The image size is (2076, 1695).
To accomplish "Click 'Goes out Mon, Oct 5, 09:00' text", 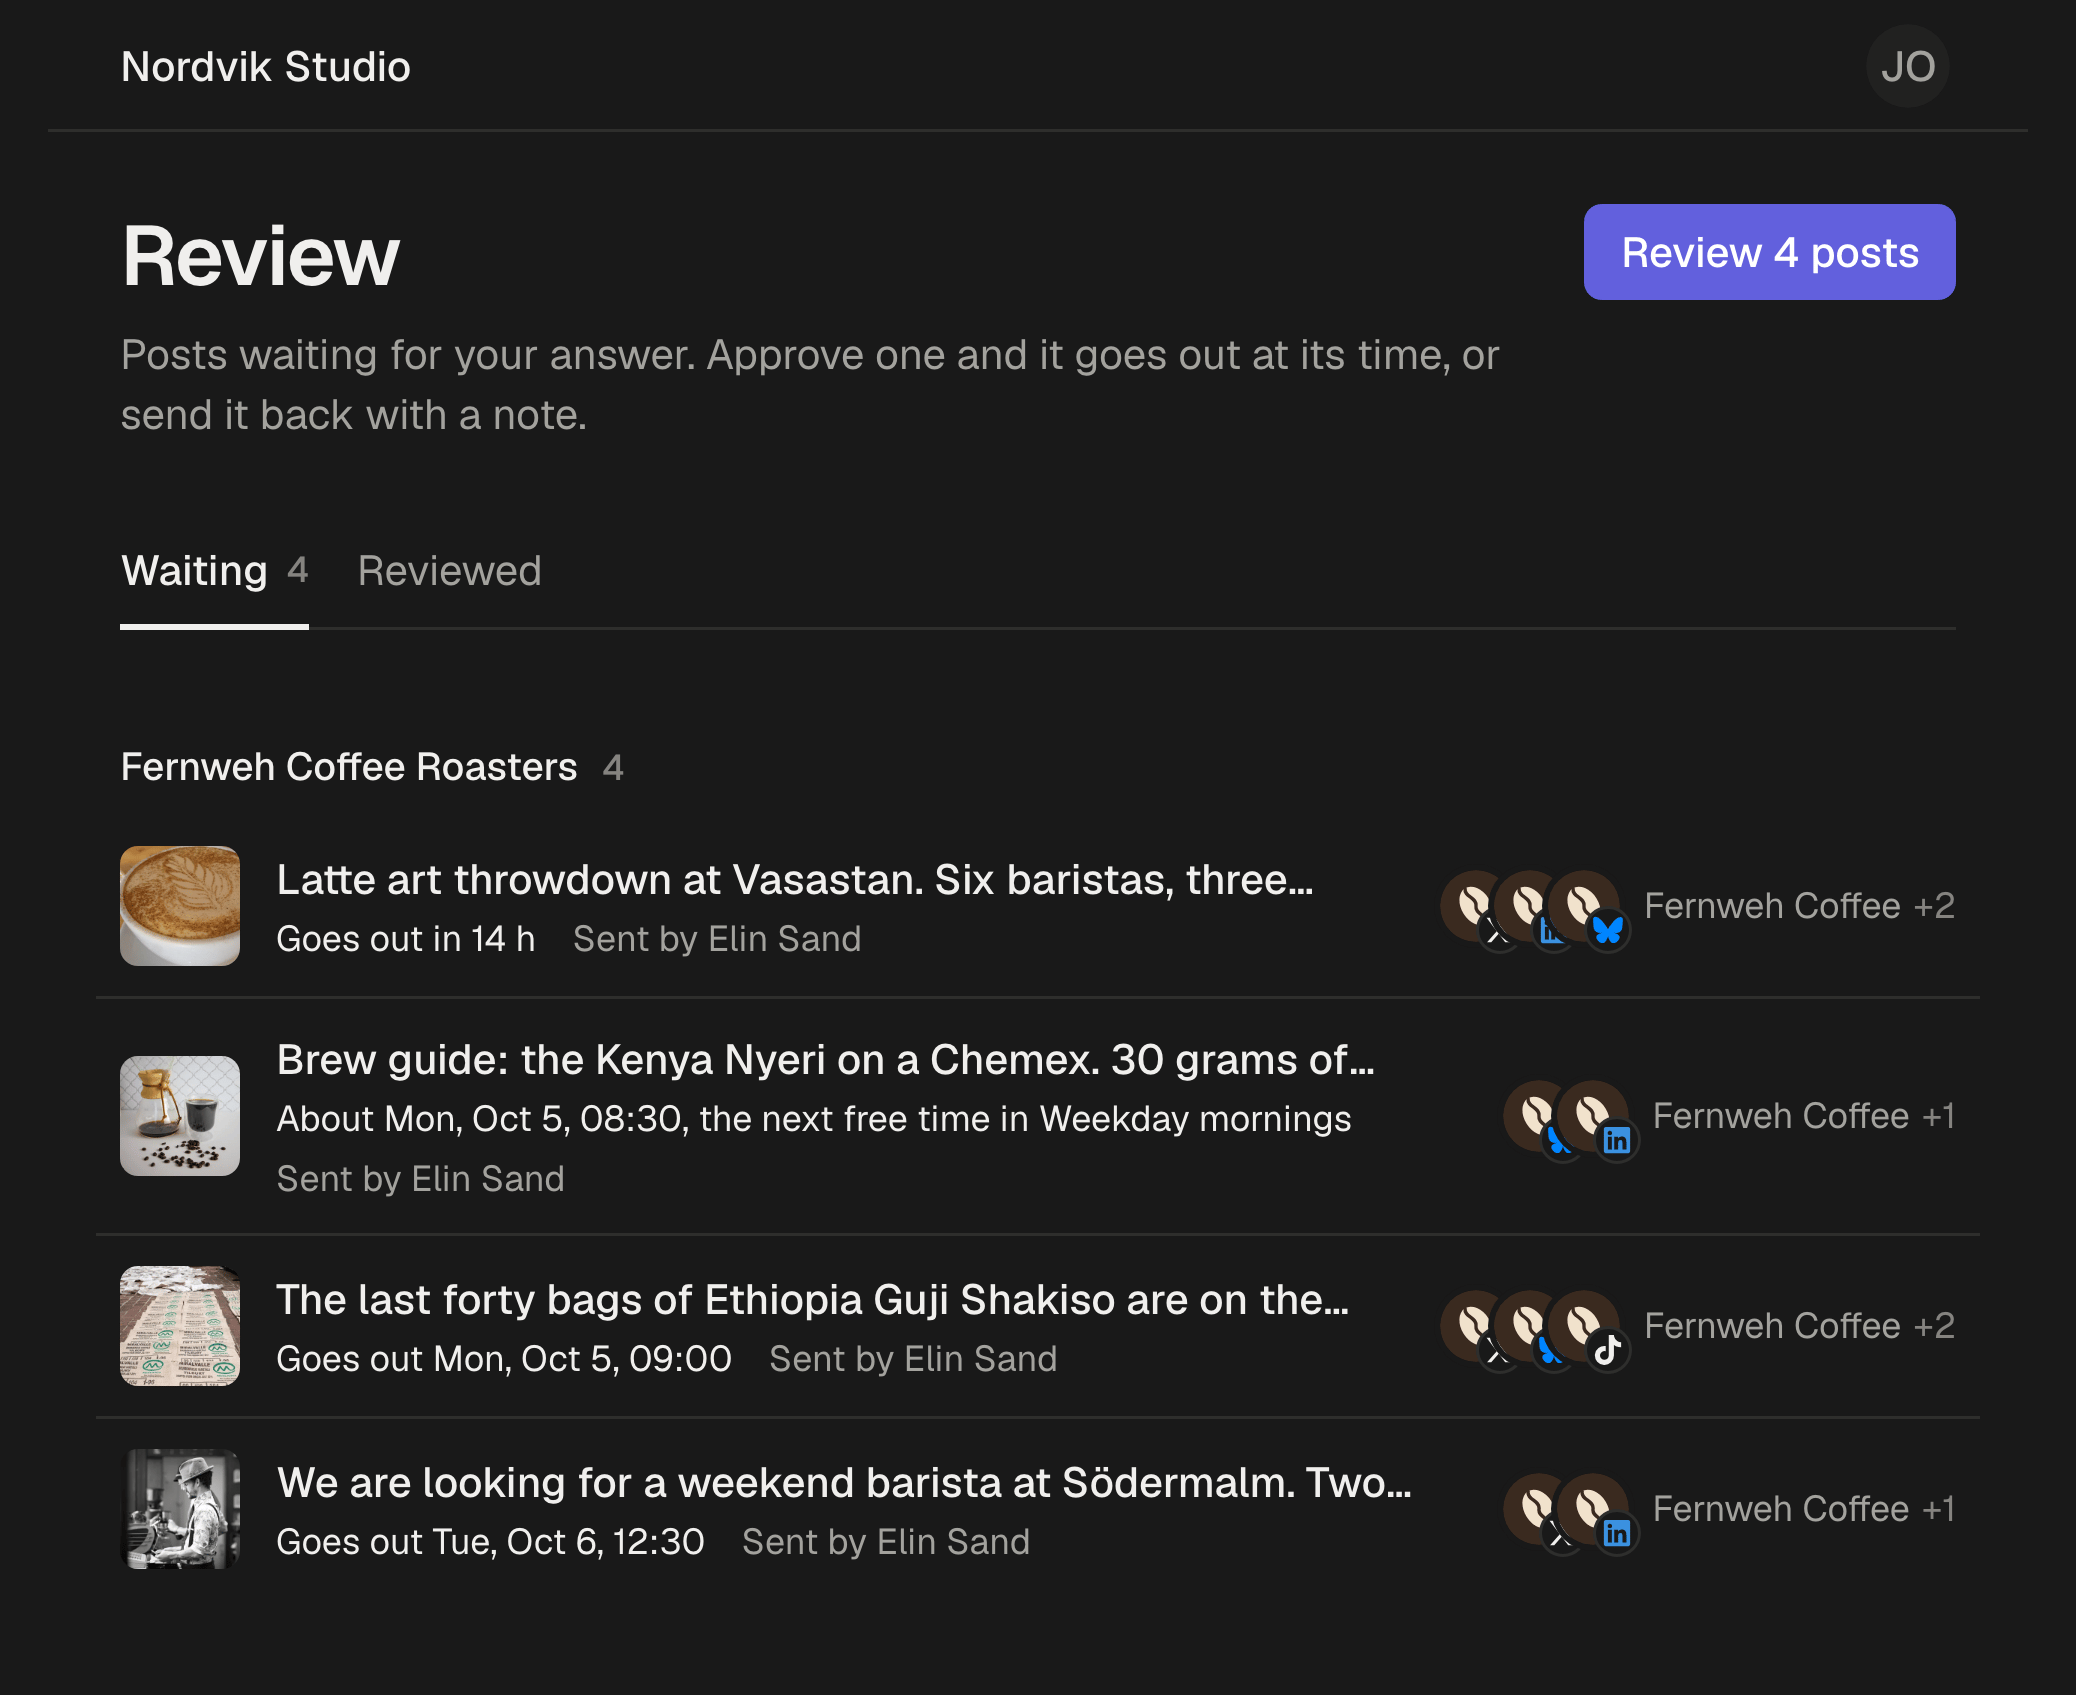I will coord(504,1359).
